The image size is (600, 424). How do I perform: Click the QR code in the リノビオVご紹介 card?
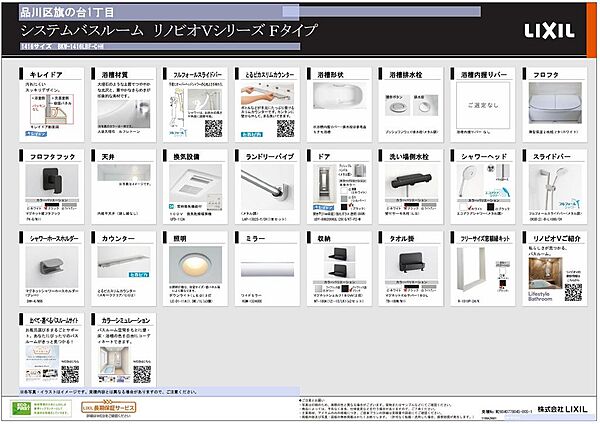point(573,292)
